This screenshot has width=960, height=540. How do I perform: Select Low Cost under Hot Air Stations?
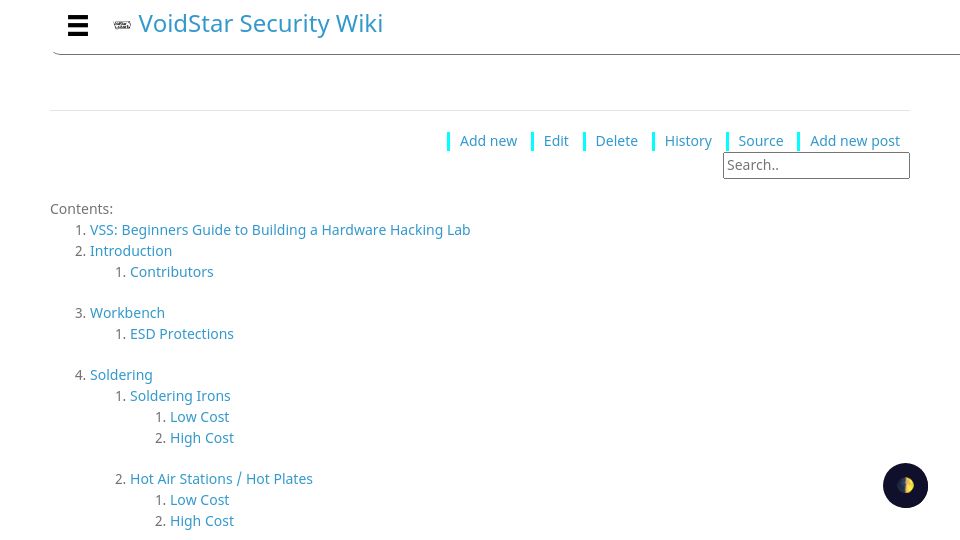(x=200, y=500)
